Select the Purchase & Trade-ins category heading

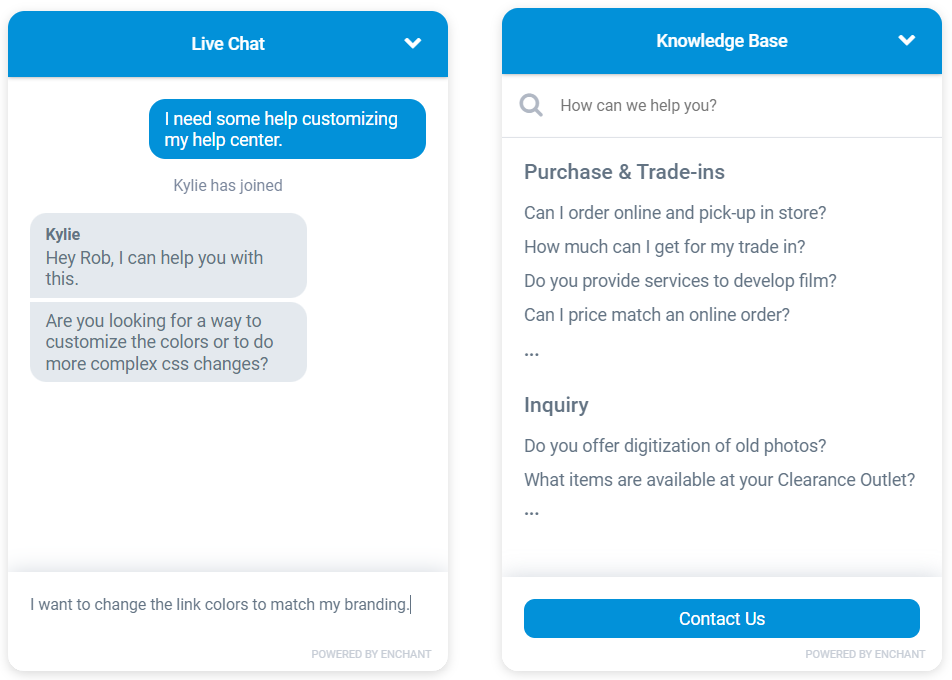(624, 172)
